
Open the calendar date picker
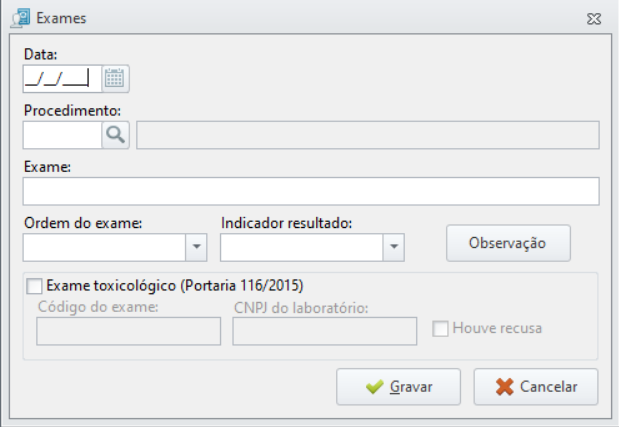click(115, 79)
